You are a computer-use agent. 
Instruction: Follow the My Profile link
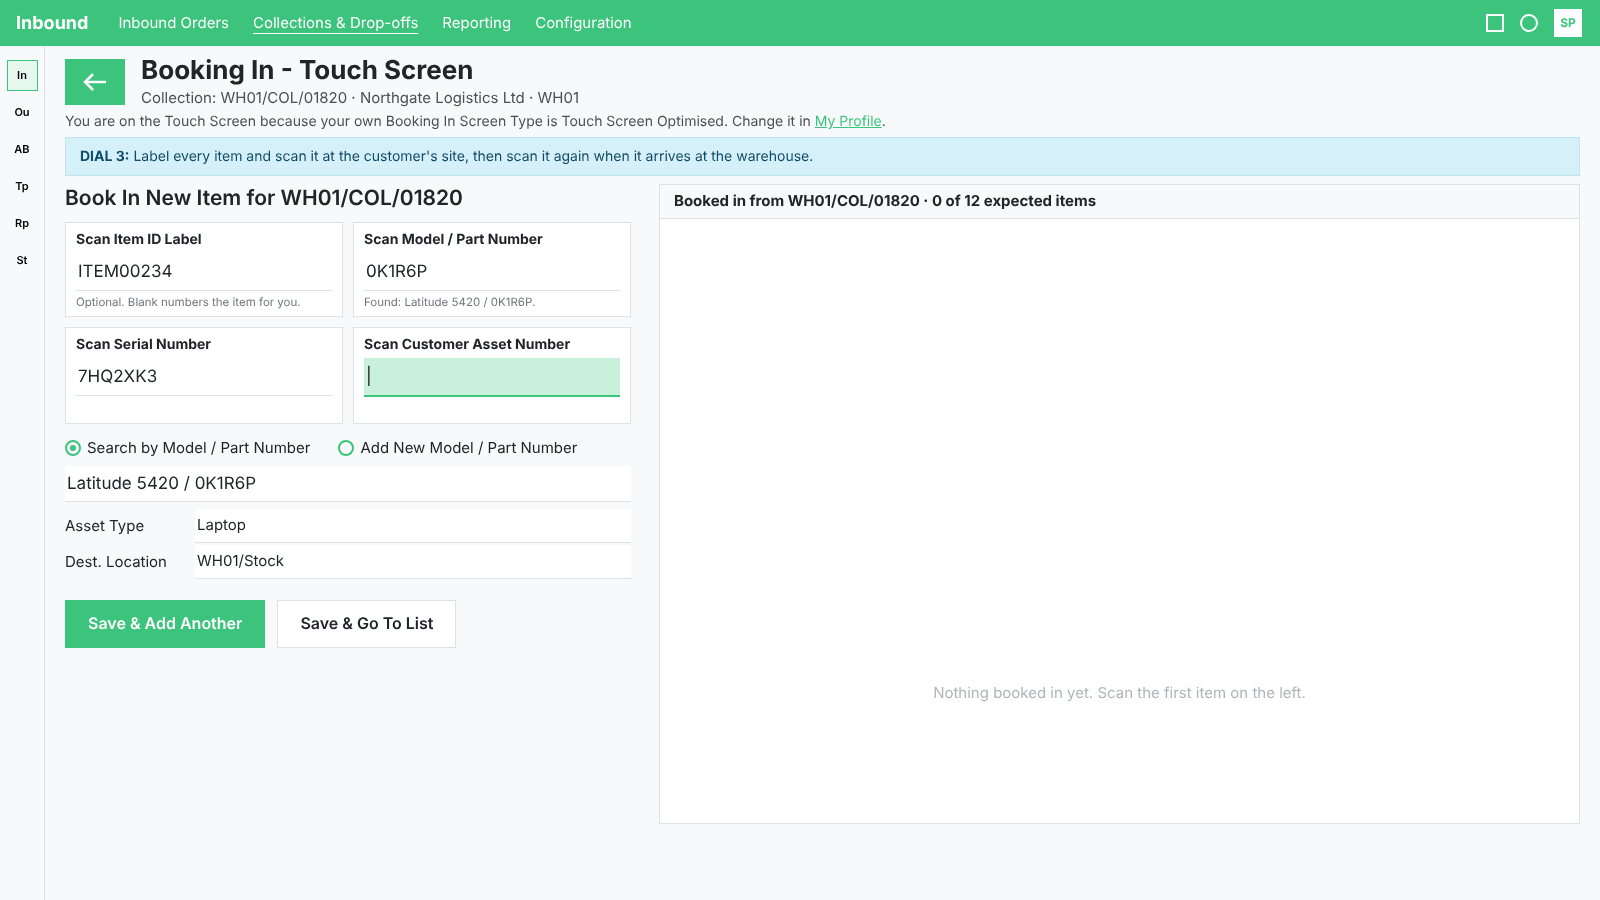(848, 121)
